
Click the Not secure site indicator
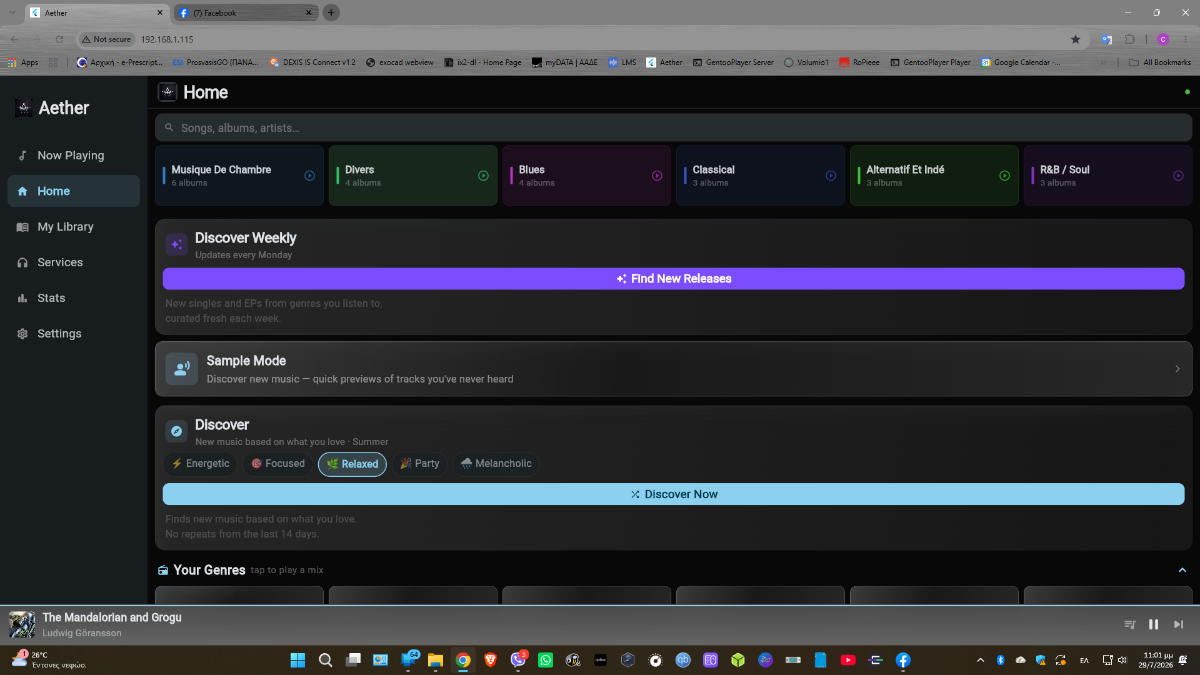click(x=106, y=39)
